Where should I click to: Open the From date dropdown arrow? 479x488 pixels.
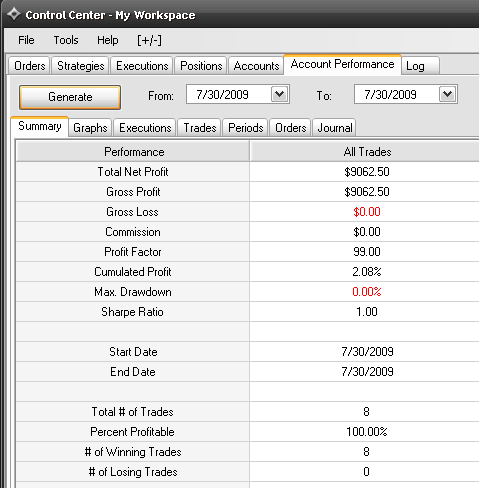point(279,94)
